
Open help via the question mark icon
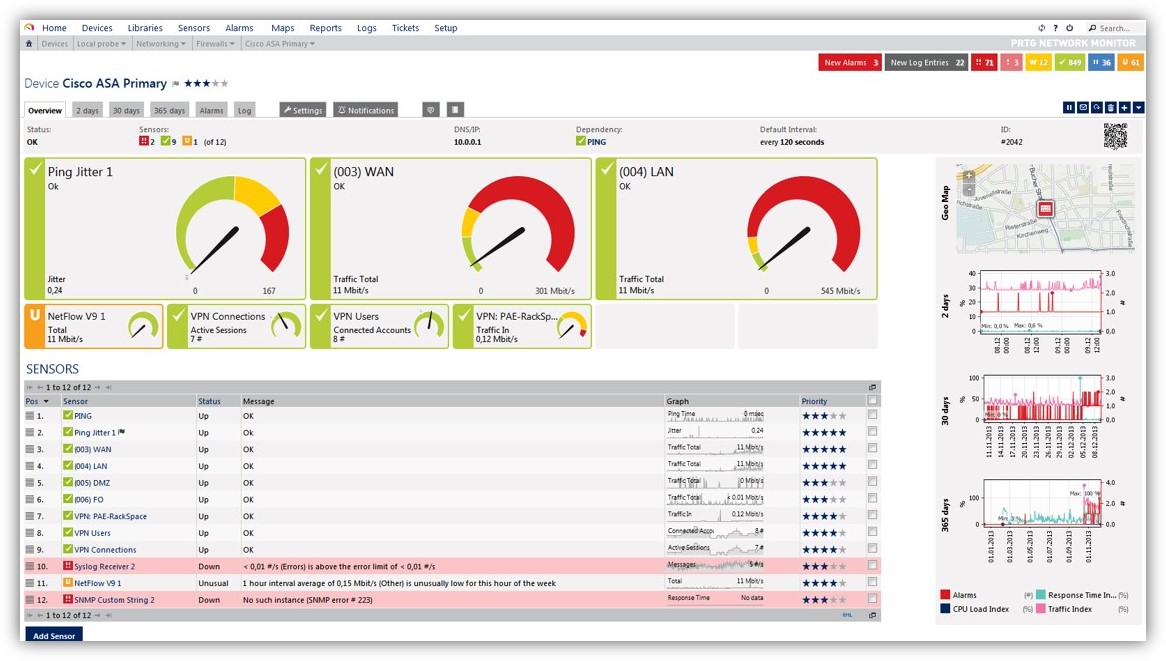[1056, 28]
